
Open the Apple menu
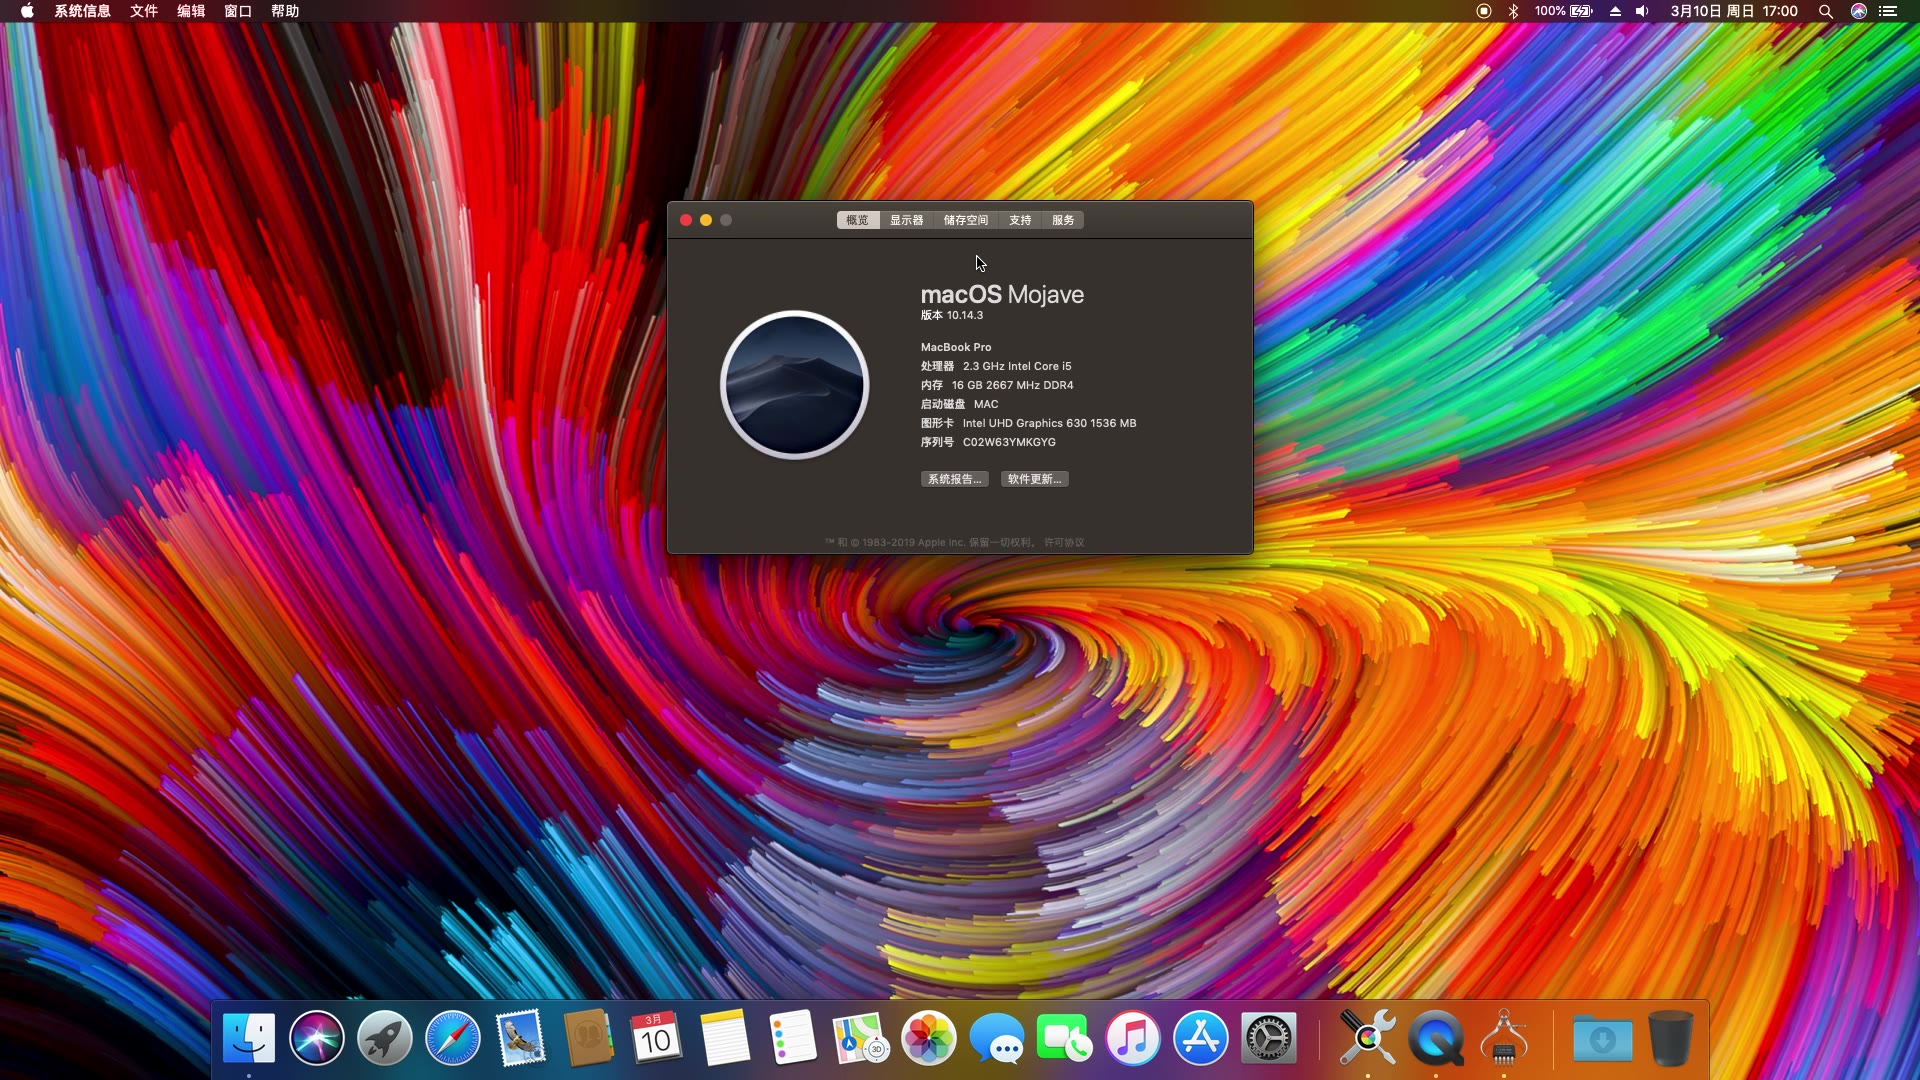27,11
